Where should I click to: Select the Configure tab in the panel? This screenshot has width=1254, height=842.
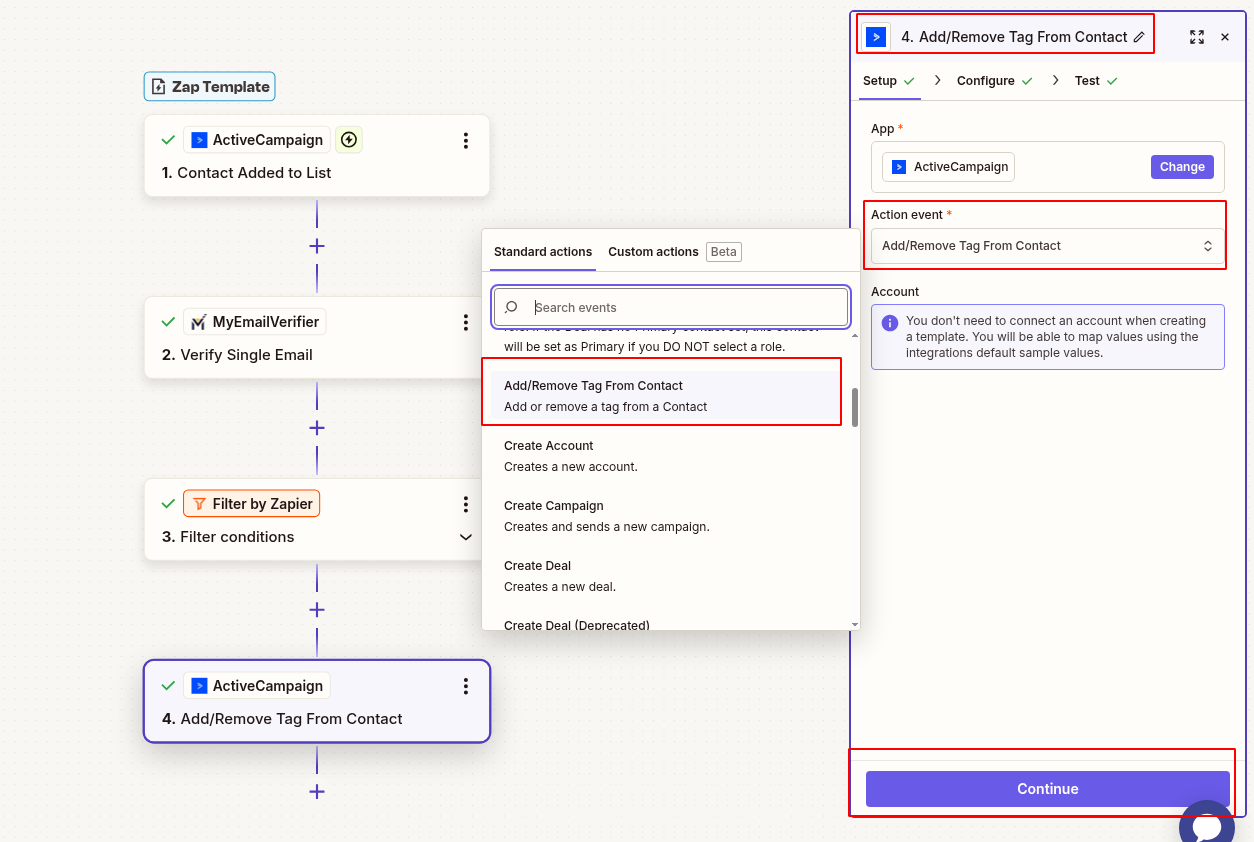point(986,80)
